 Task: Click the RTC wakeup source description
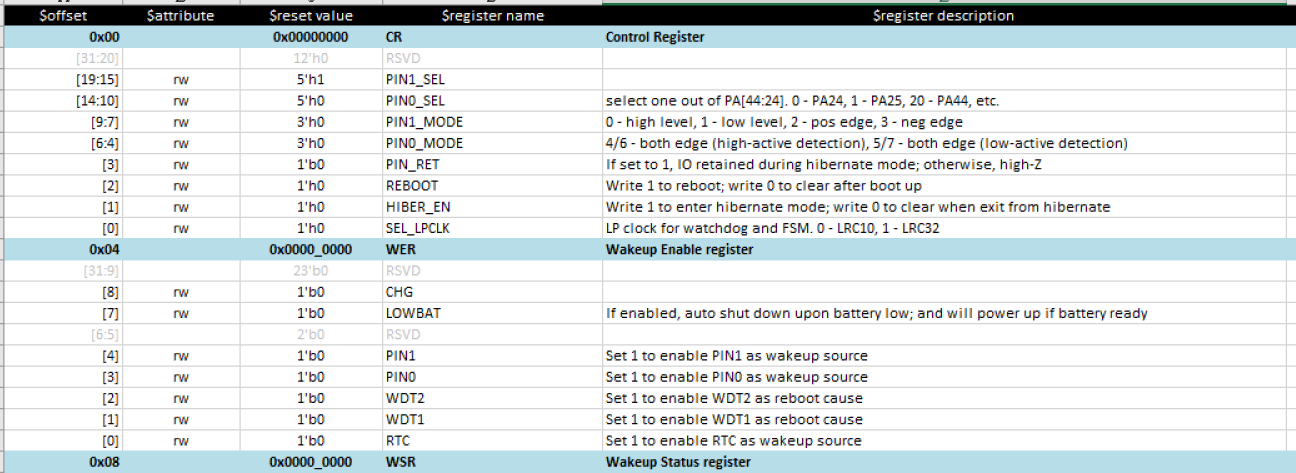click(733, 441)
